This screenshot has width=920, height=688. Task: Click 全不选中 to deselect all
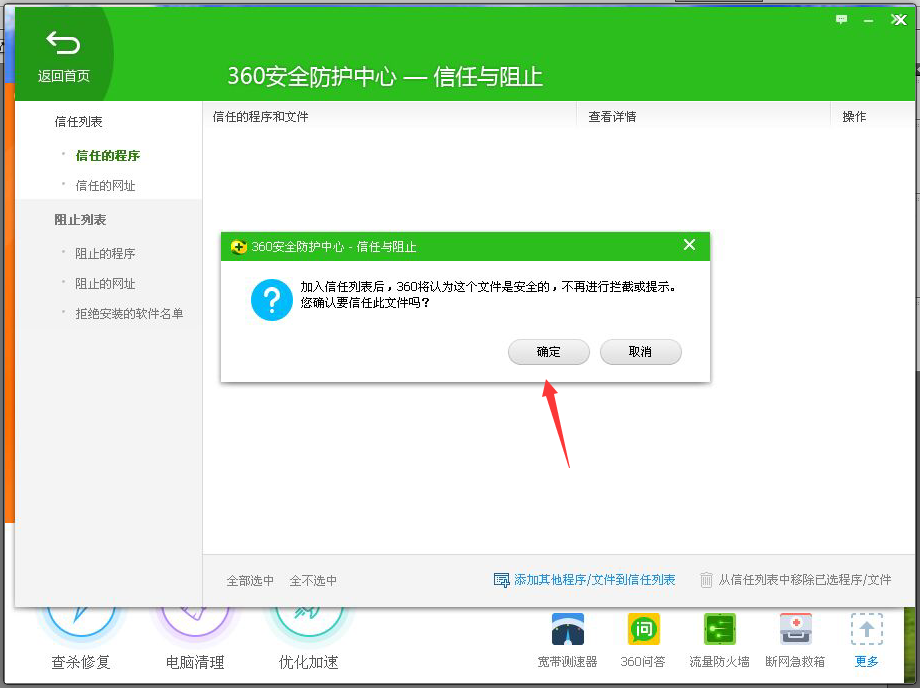pyautogui.click(x=313, y=581)
